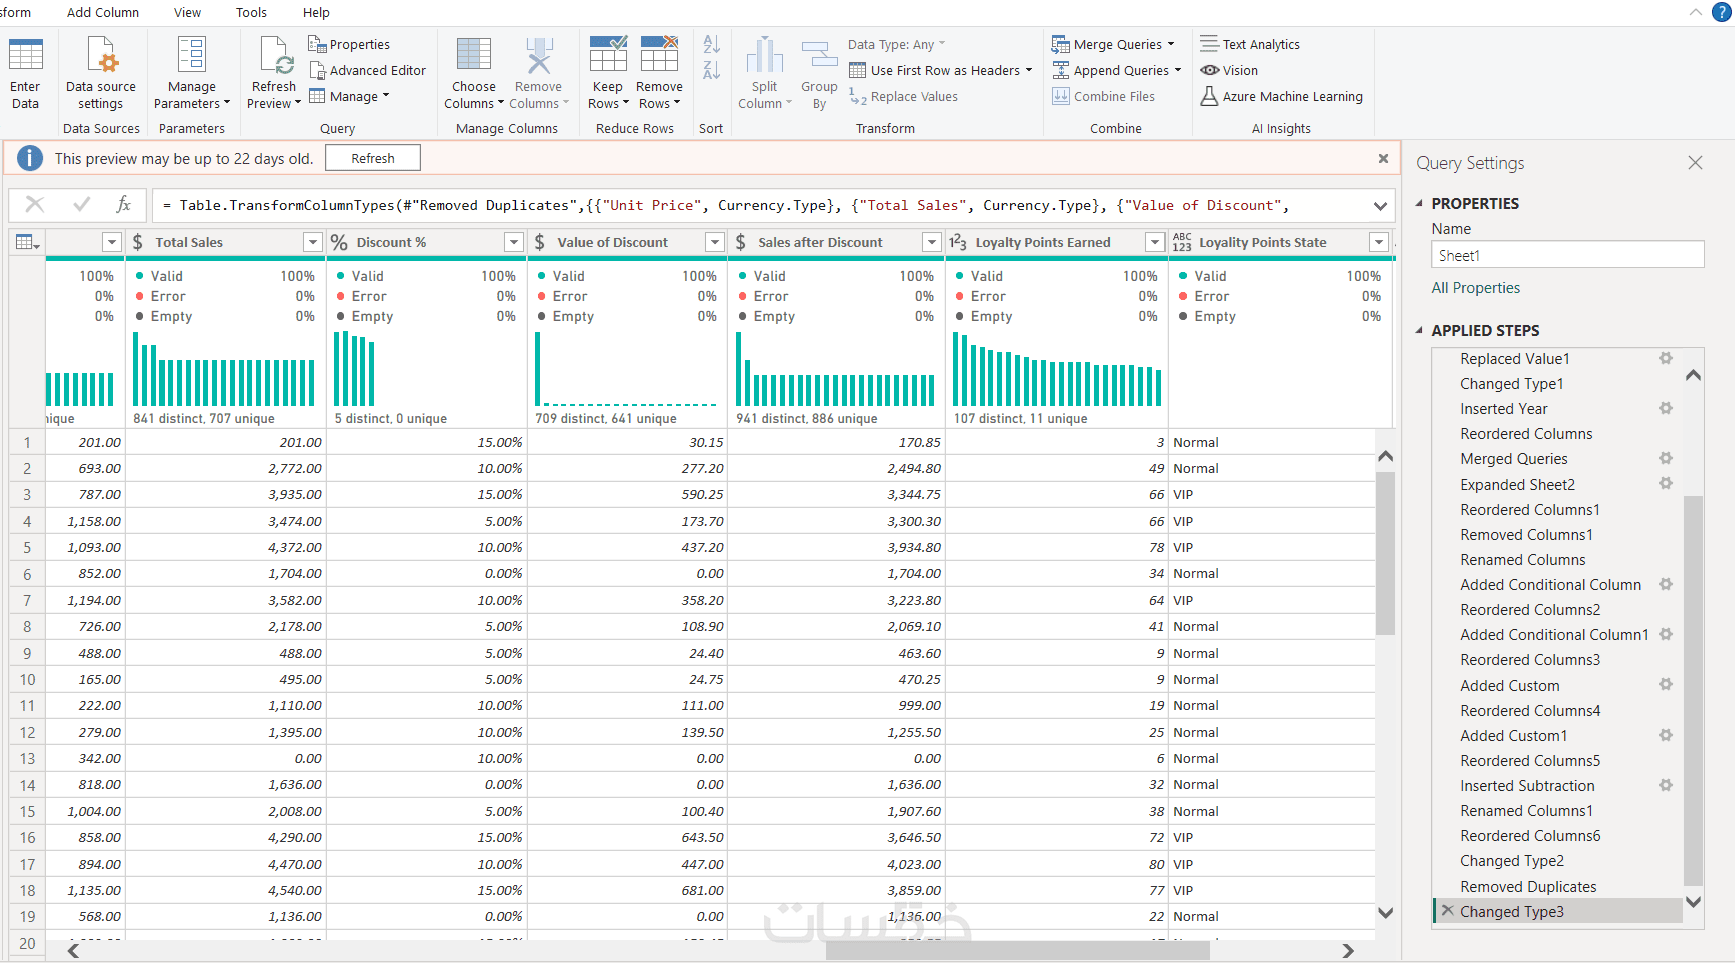This screenshot has height=963, width=1736.
Task: Click sort ascending icon
Action: click(x=711, y=45)
